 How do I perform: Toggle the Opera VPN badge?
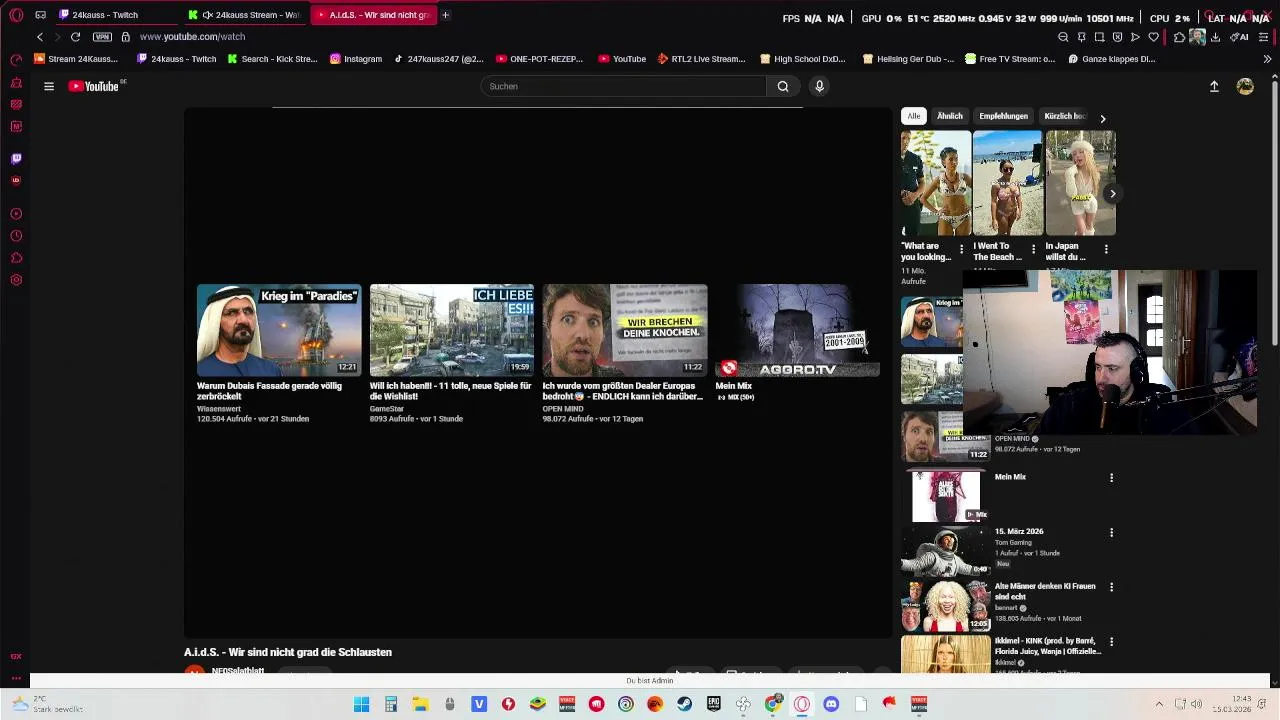pos(102,37)
